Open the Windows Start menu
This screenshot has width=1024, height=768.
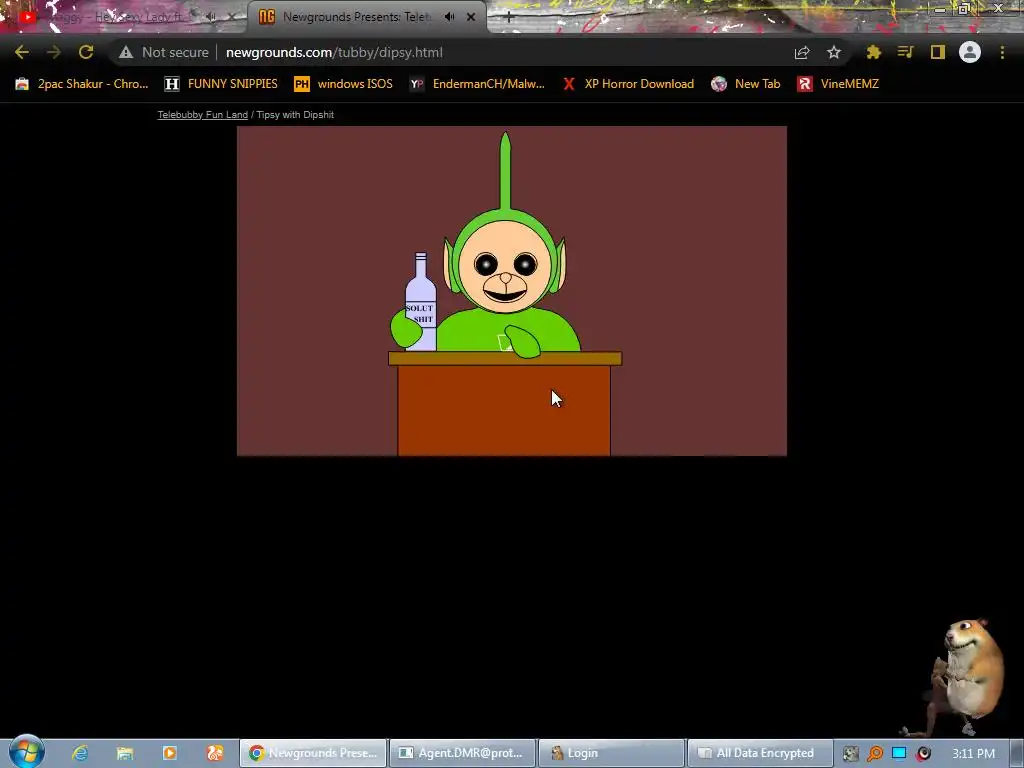click(x=26, y=752)
